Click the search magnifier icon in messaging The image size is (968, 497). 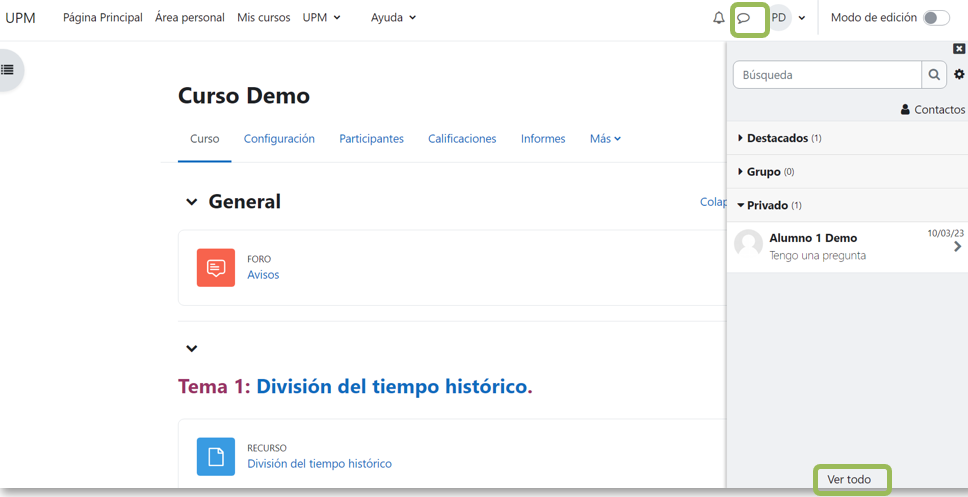[x=934, y=75]
